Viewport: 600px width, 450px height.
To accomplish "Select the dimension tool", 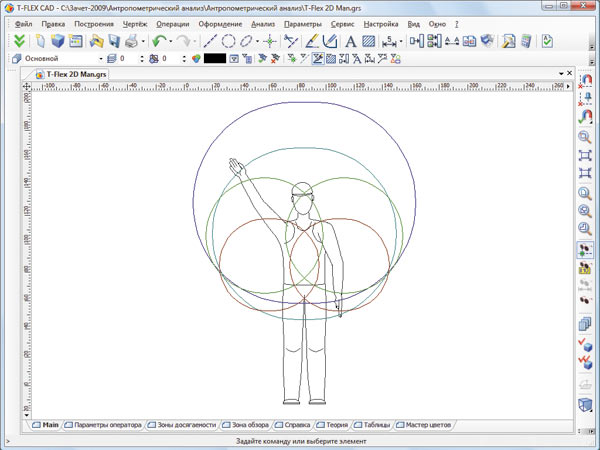I will (389, 41).
